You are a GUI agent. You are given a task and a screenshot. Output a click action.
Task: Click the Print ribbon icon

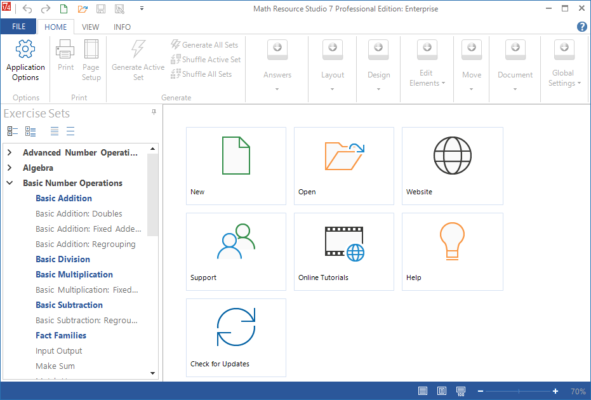(65, 49)
